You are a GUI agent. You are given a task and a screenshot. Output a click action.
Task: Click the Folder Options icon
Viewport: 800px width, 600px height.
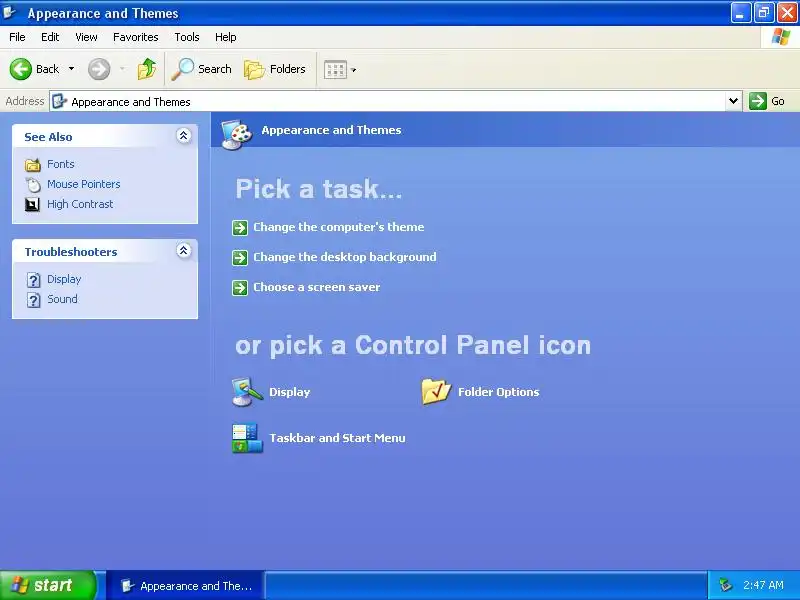point(436,392)
